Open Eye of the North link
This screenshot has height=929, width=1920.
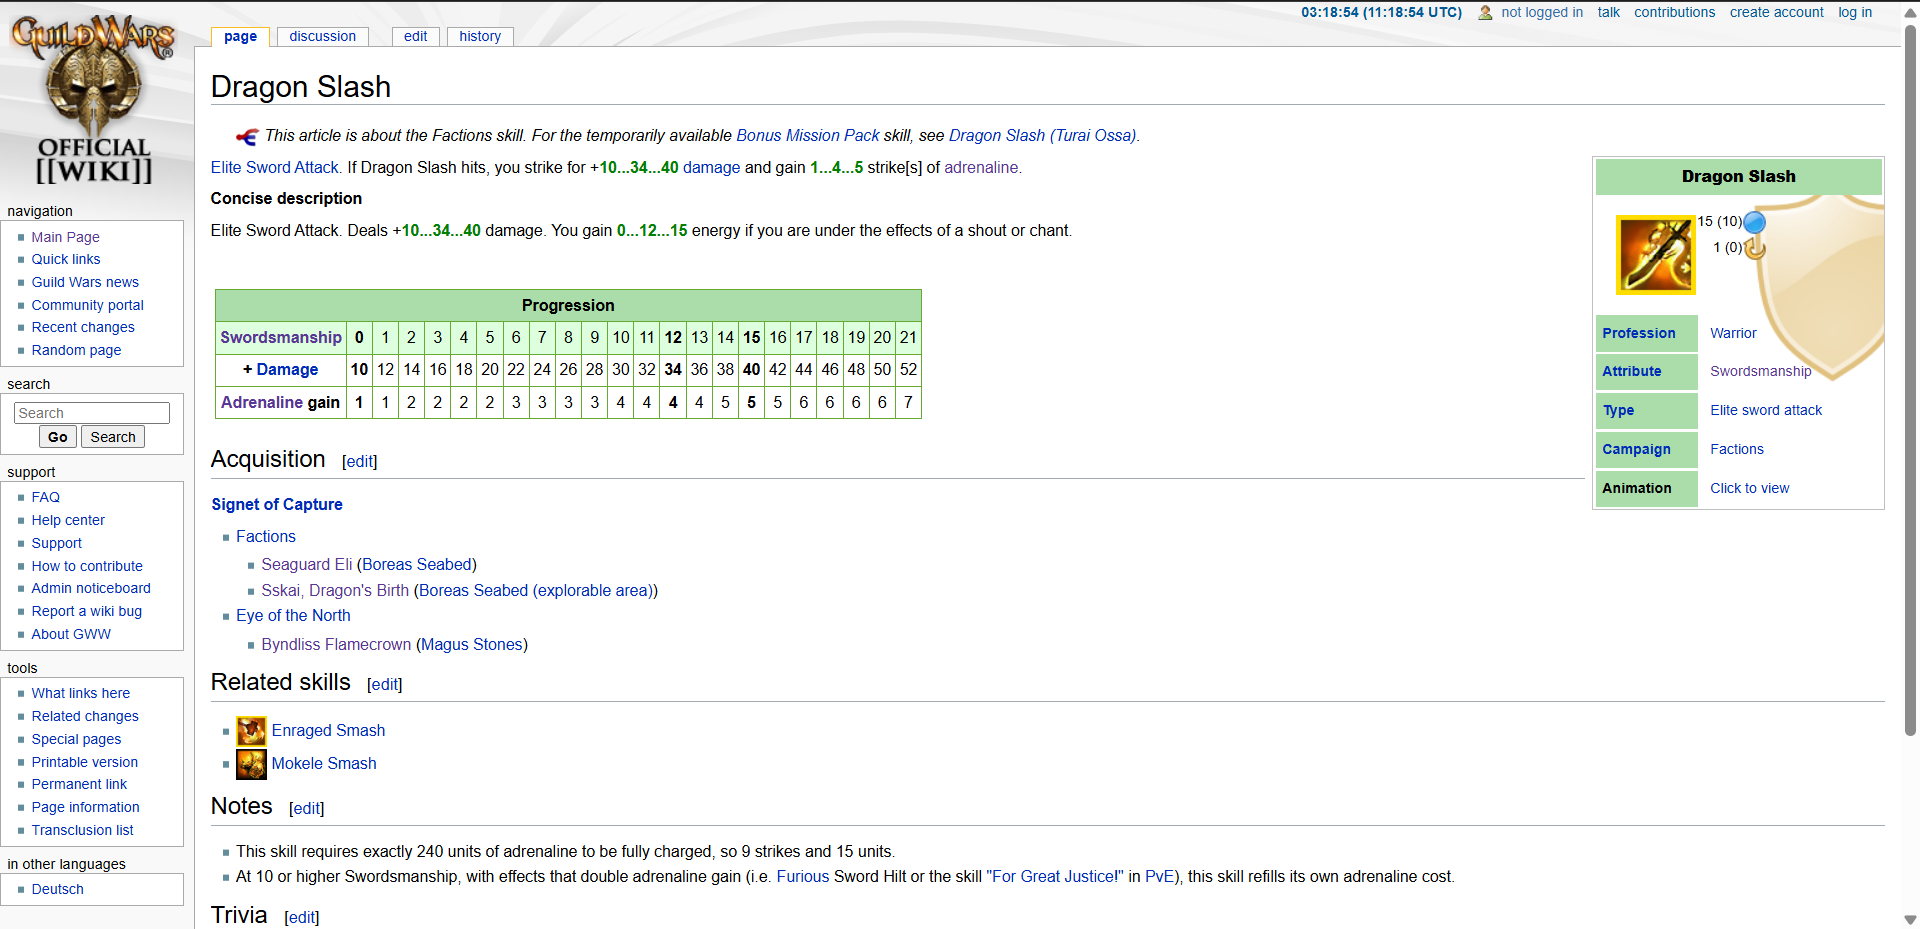[293, 615]
